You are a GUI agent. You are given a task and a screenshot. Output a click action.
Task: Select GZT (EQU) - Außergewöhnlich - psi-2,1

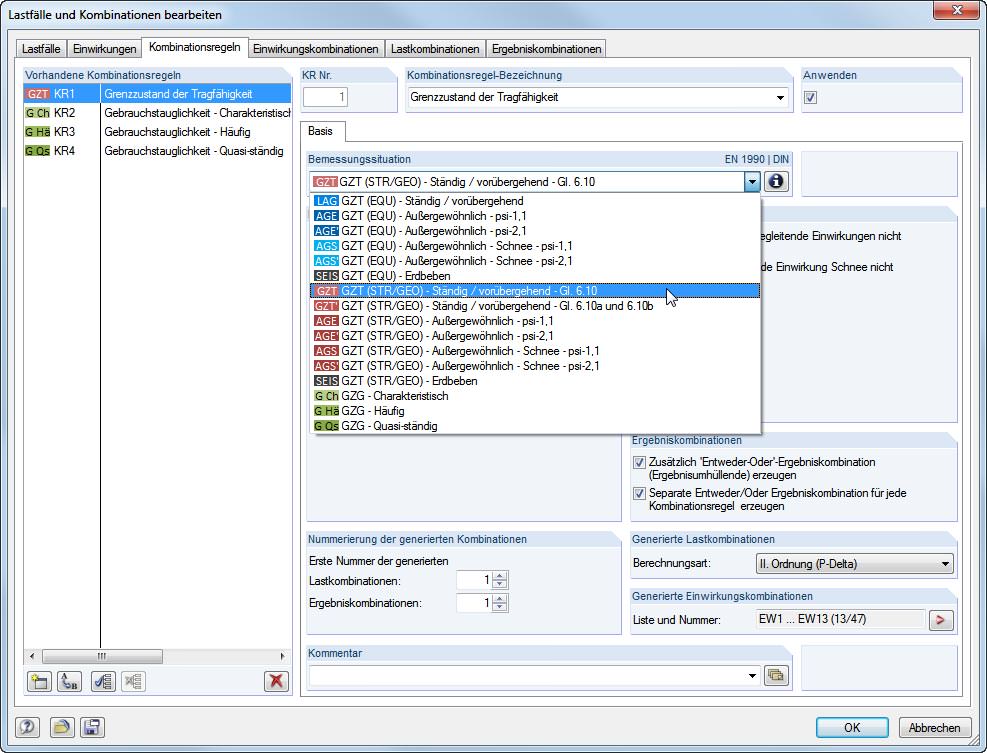(535, 230)
